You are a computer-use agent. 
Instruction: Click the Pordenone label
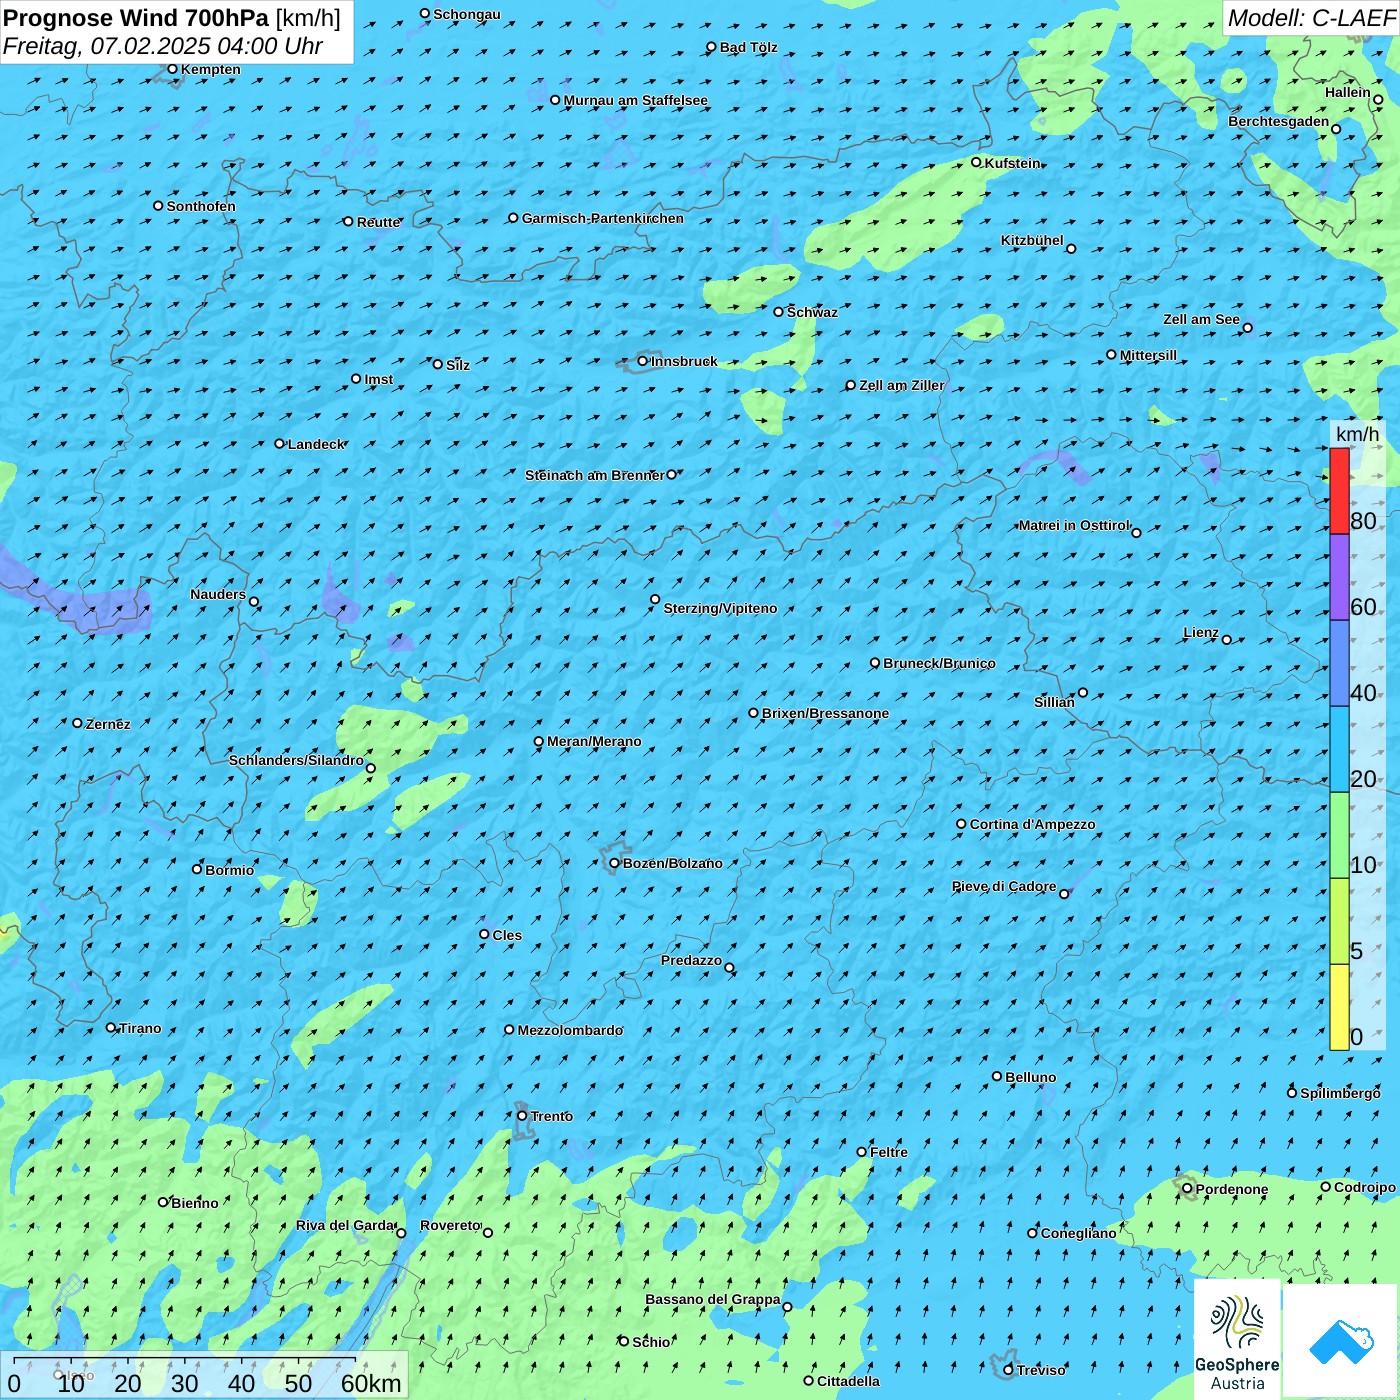[1232, 1189]
